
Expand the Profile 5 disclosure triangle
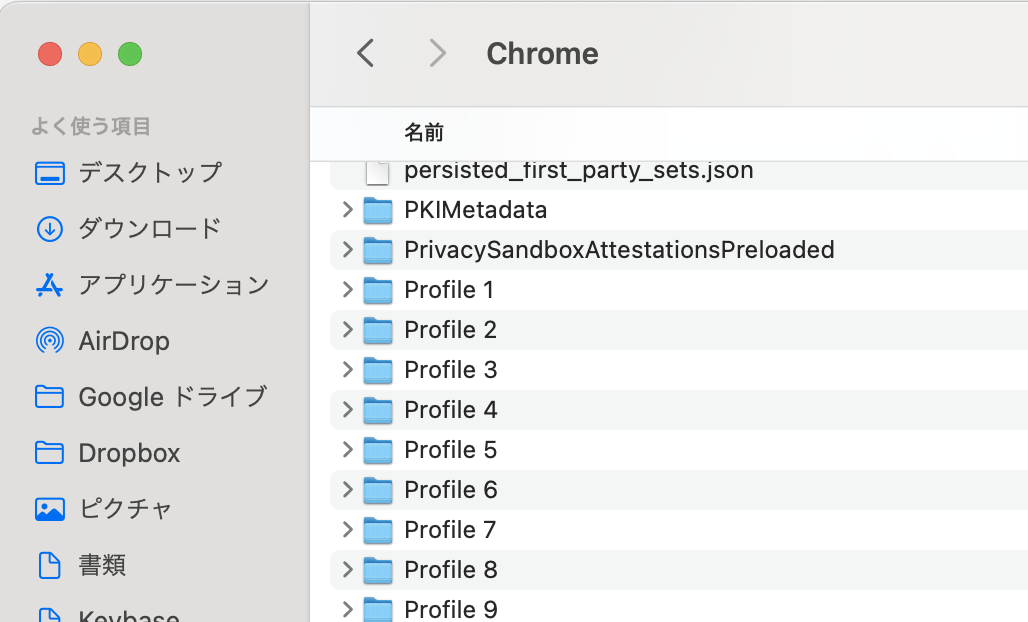(347, 450)
